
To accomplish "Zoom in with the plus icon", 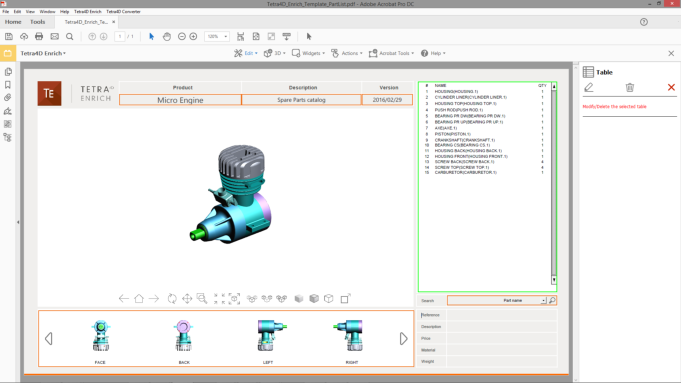I will [193, 36].
